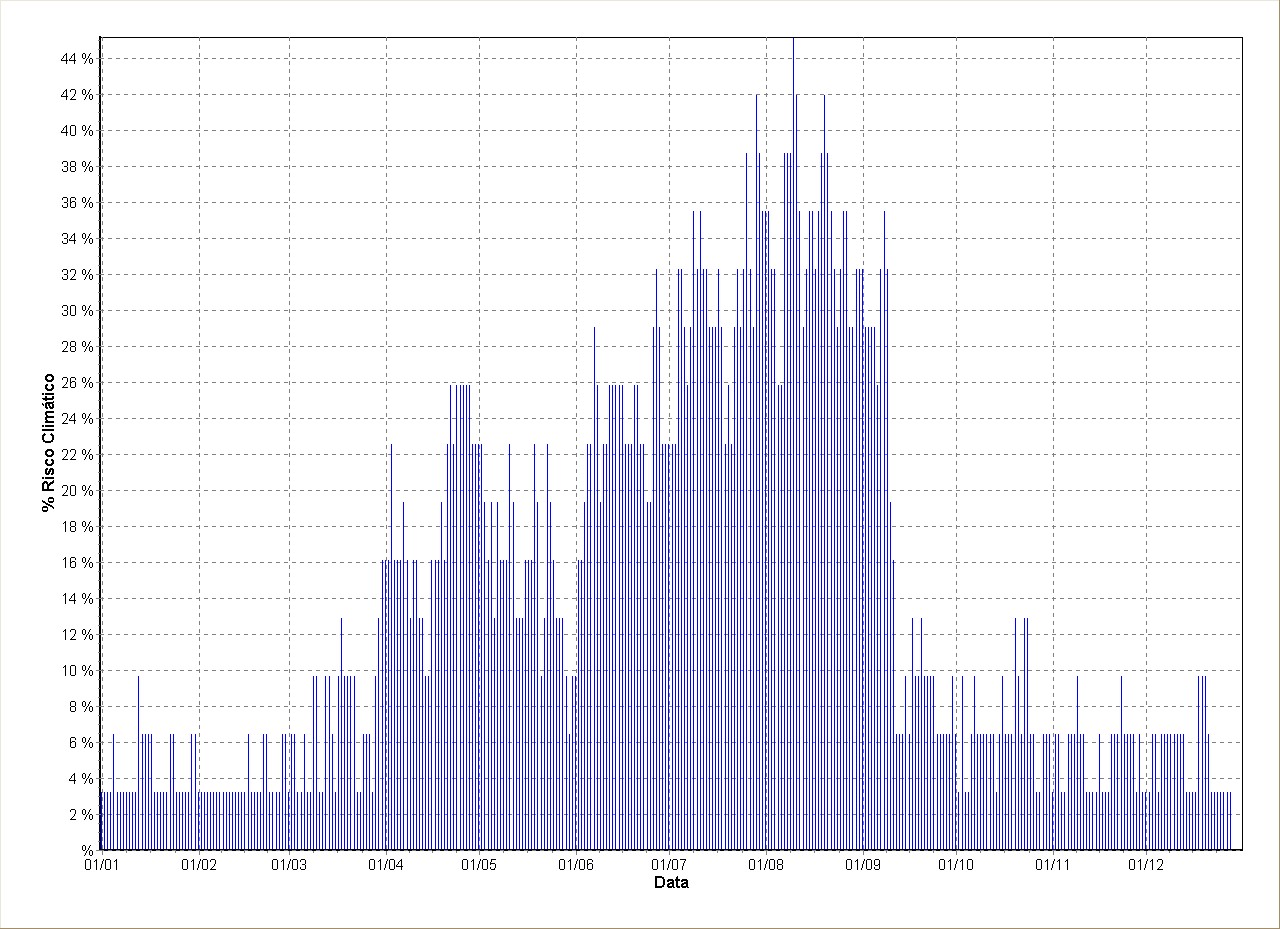The height and width of the screenshot is (929, 1280).
Task: Select the '10 %' y-axis tick label
Action: pyautogui.click(x=77, y=671)
